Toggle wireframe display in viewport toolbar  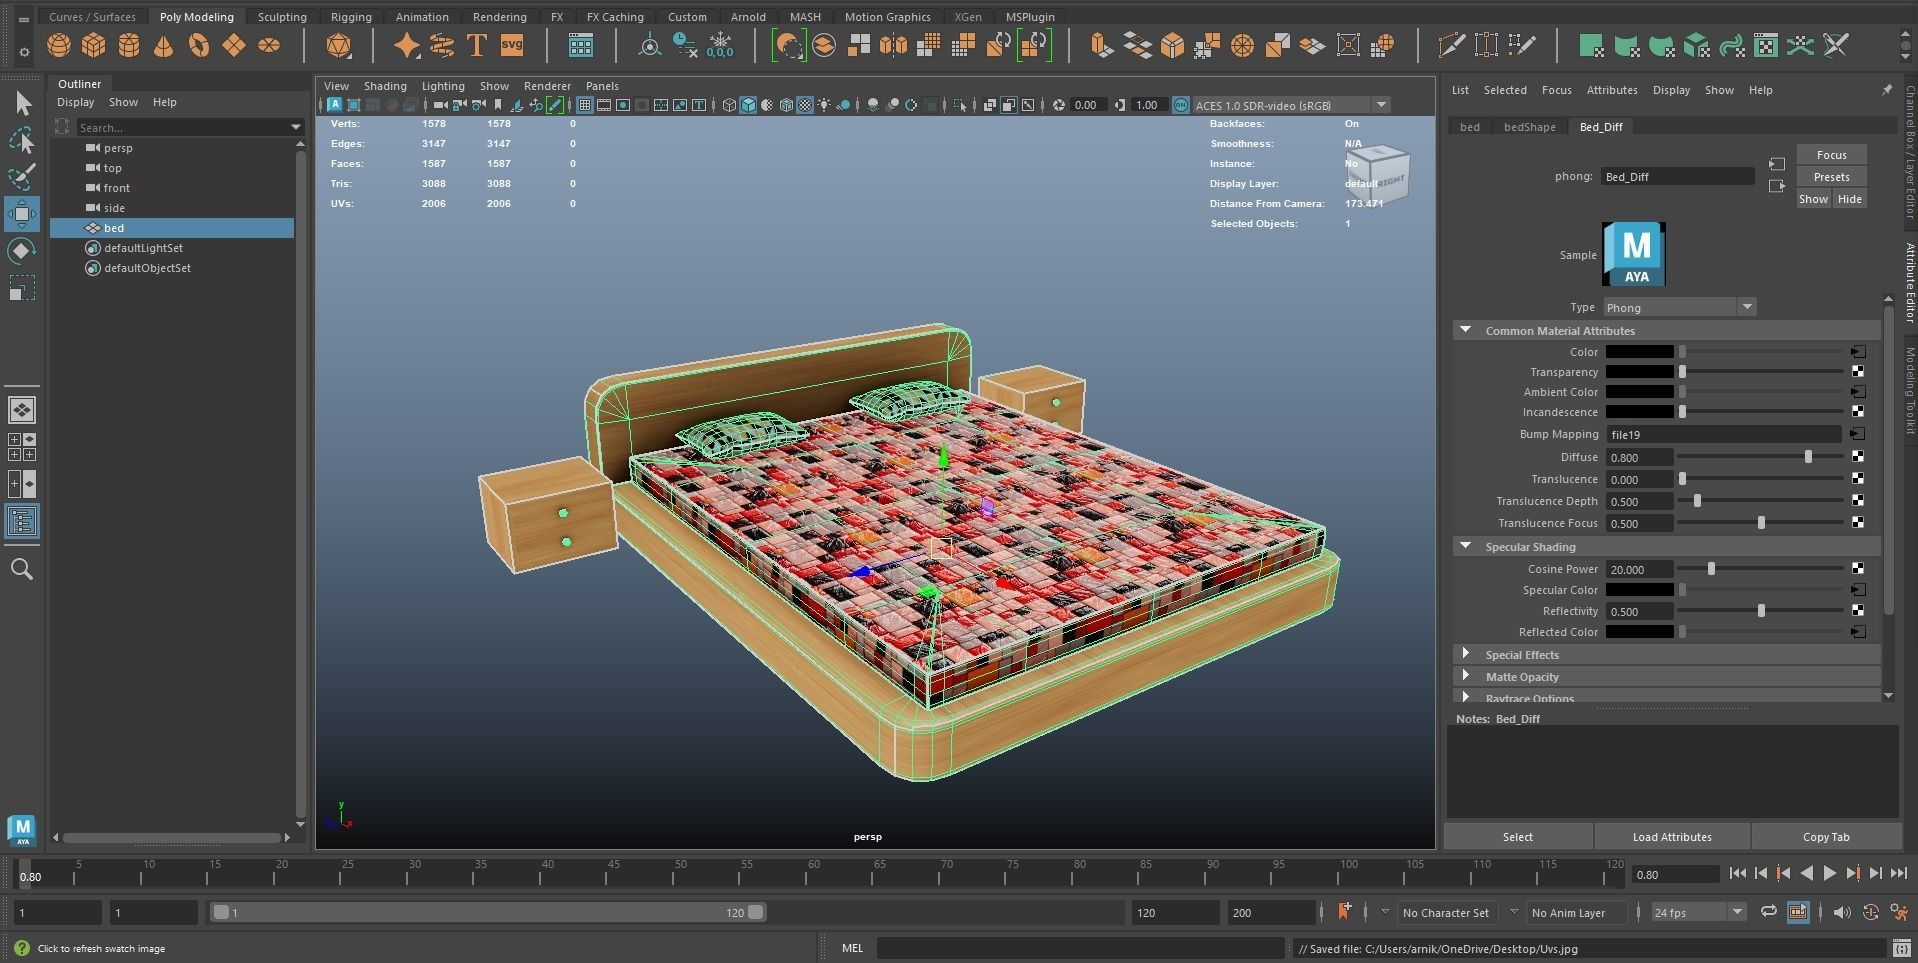pos(729,105)
